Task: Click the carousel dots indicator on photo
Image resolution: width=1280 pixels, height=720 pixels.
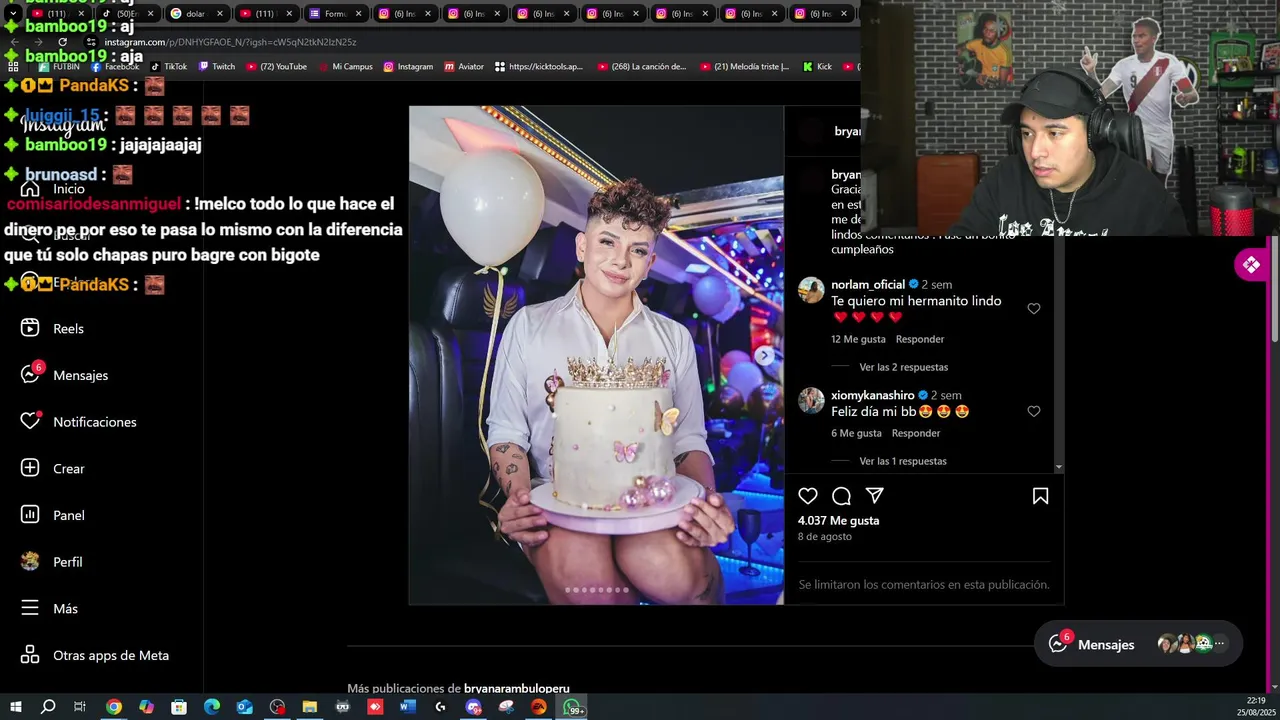Action: point(596,590)
